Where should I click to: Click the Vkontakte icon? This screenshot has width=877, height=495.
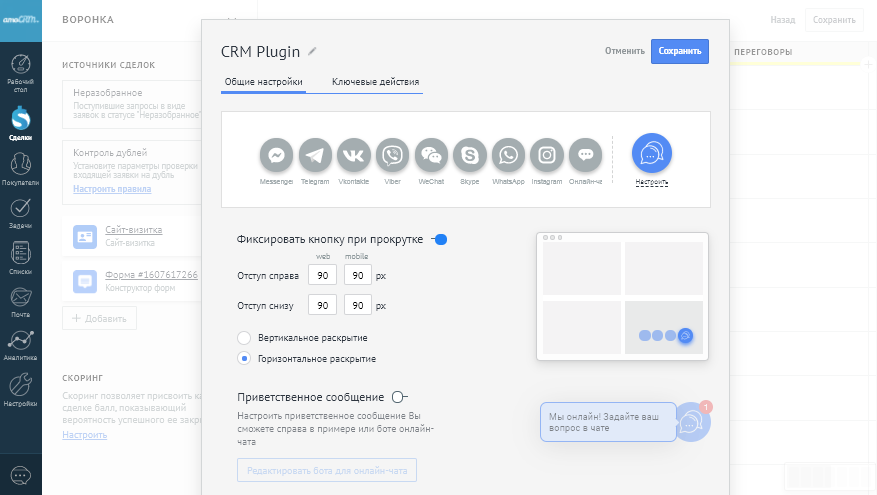click(x=353, y=155)
